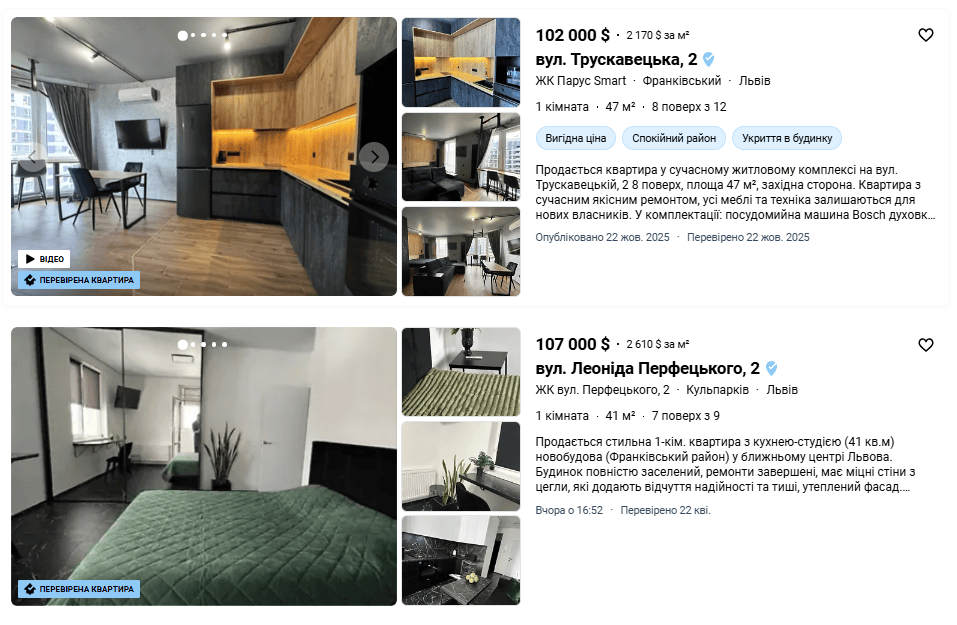
Task: Select the Укриття в будинку tag
Action: coord(787,138)
